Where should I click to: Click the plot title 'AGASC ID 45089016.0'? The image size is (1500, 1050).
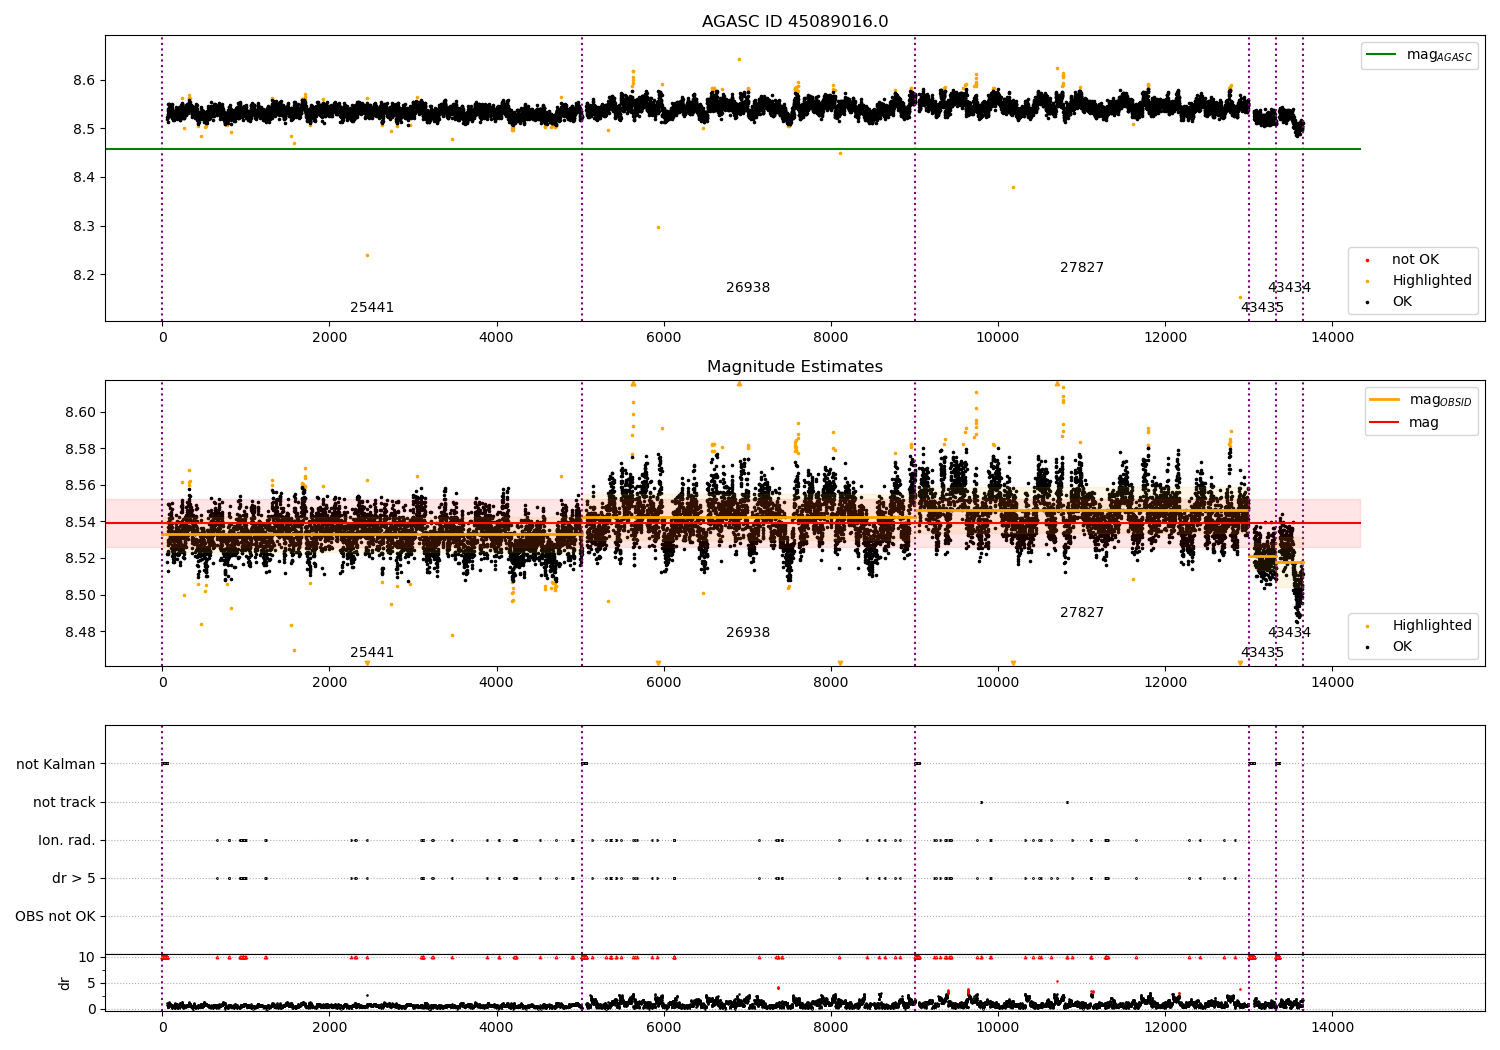(795, 22)
